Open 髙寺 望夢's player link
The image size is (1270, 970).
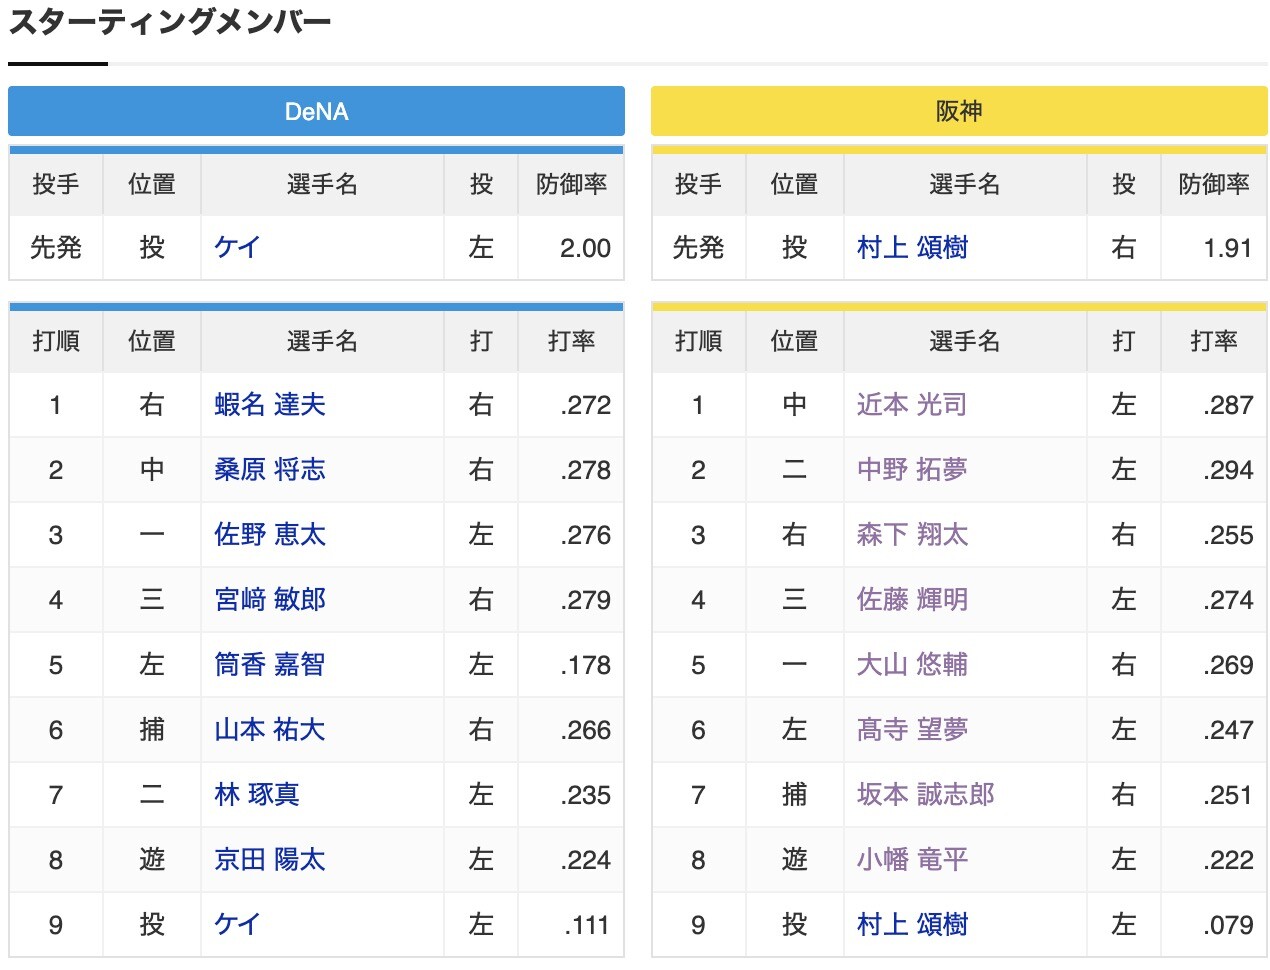[x=912, y=730]
